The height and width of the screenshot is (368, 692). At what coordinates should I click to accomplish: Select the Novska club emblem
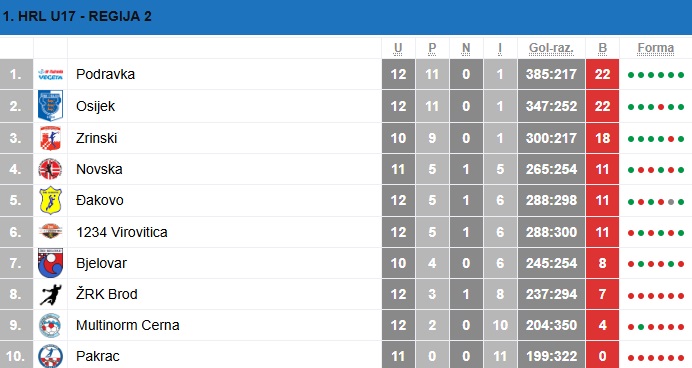click(x=50, y=169)
